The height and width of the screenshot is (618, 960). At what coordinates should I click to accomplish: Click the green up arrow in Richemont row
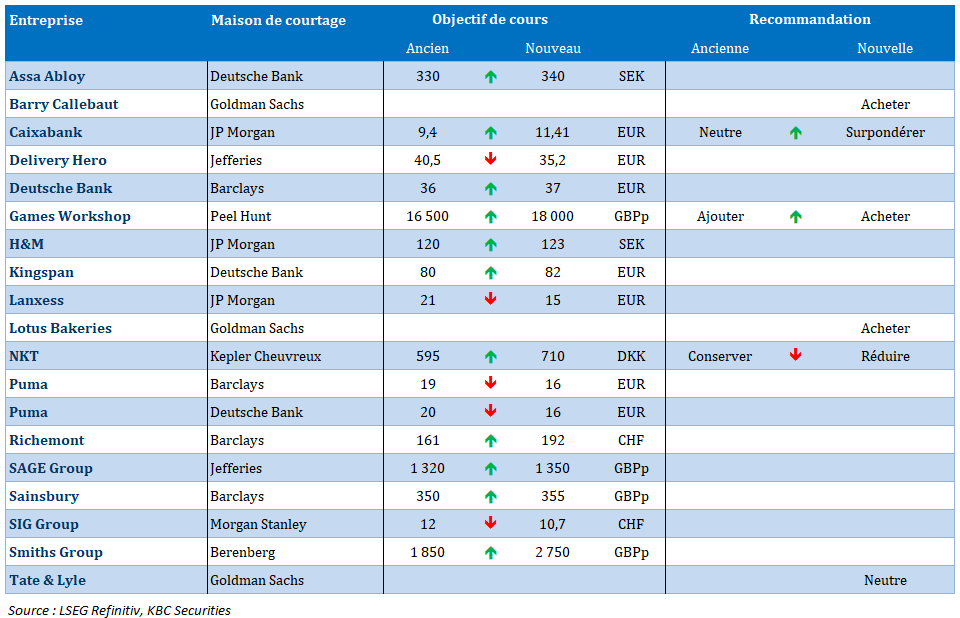click(490, 440)
